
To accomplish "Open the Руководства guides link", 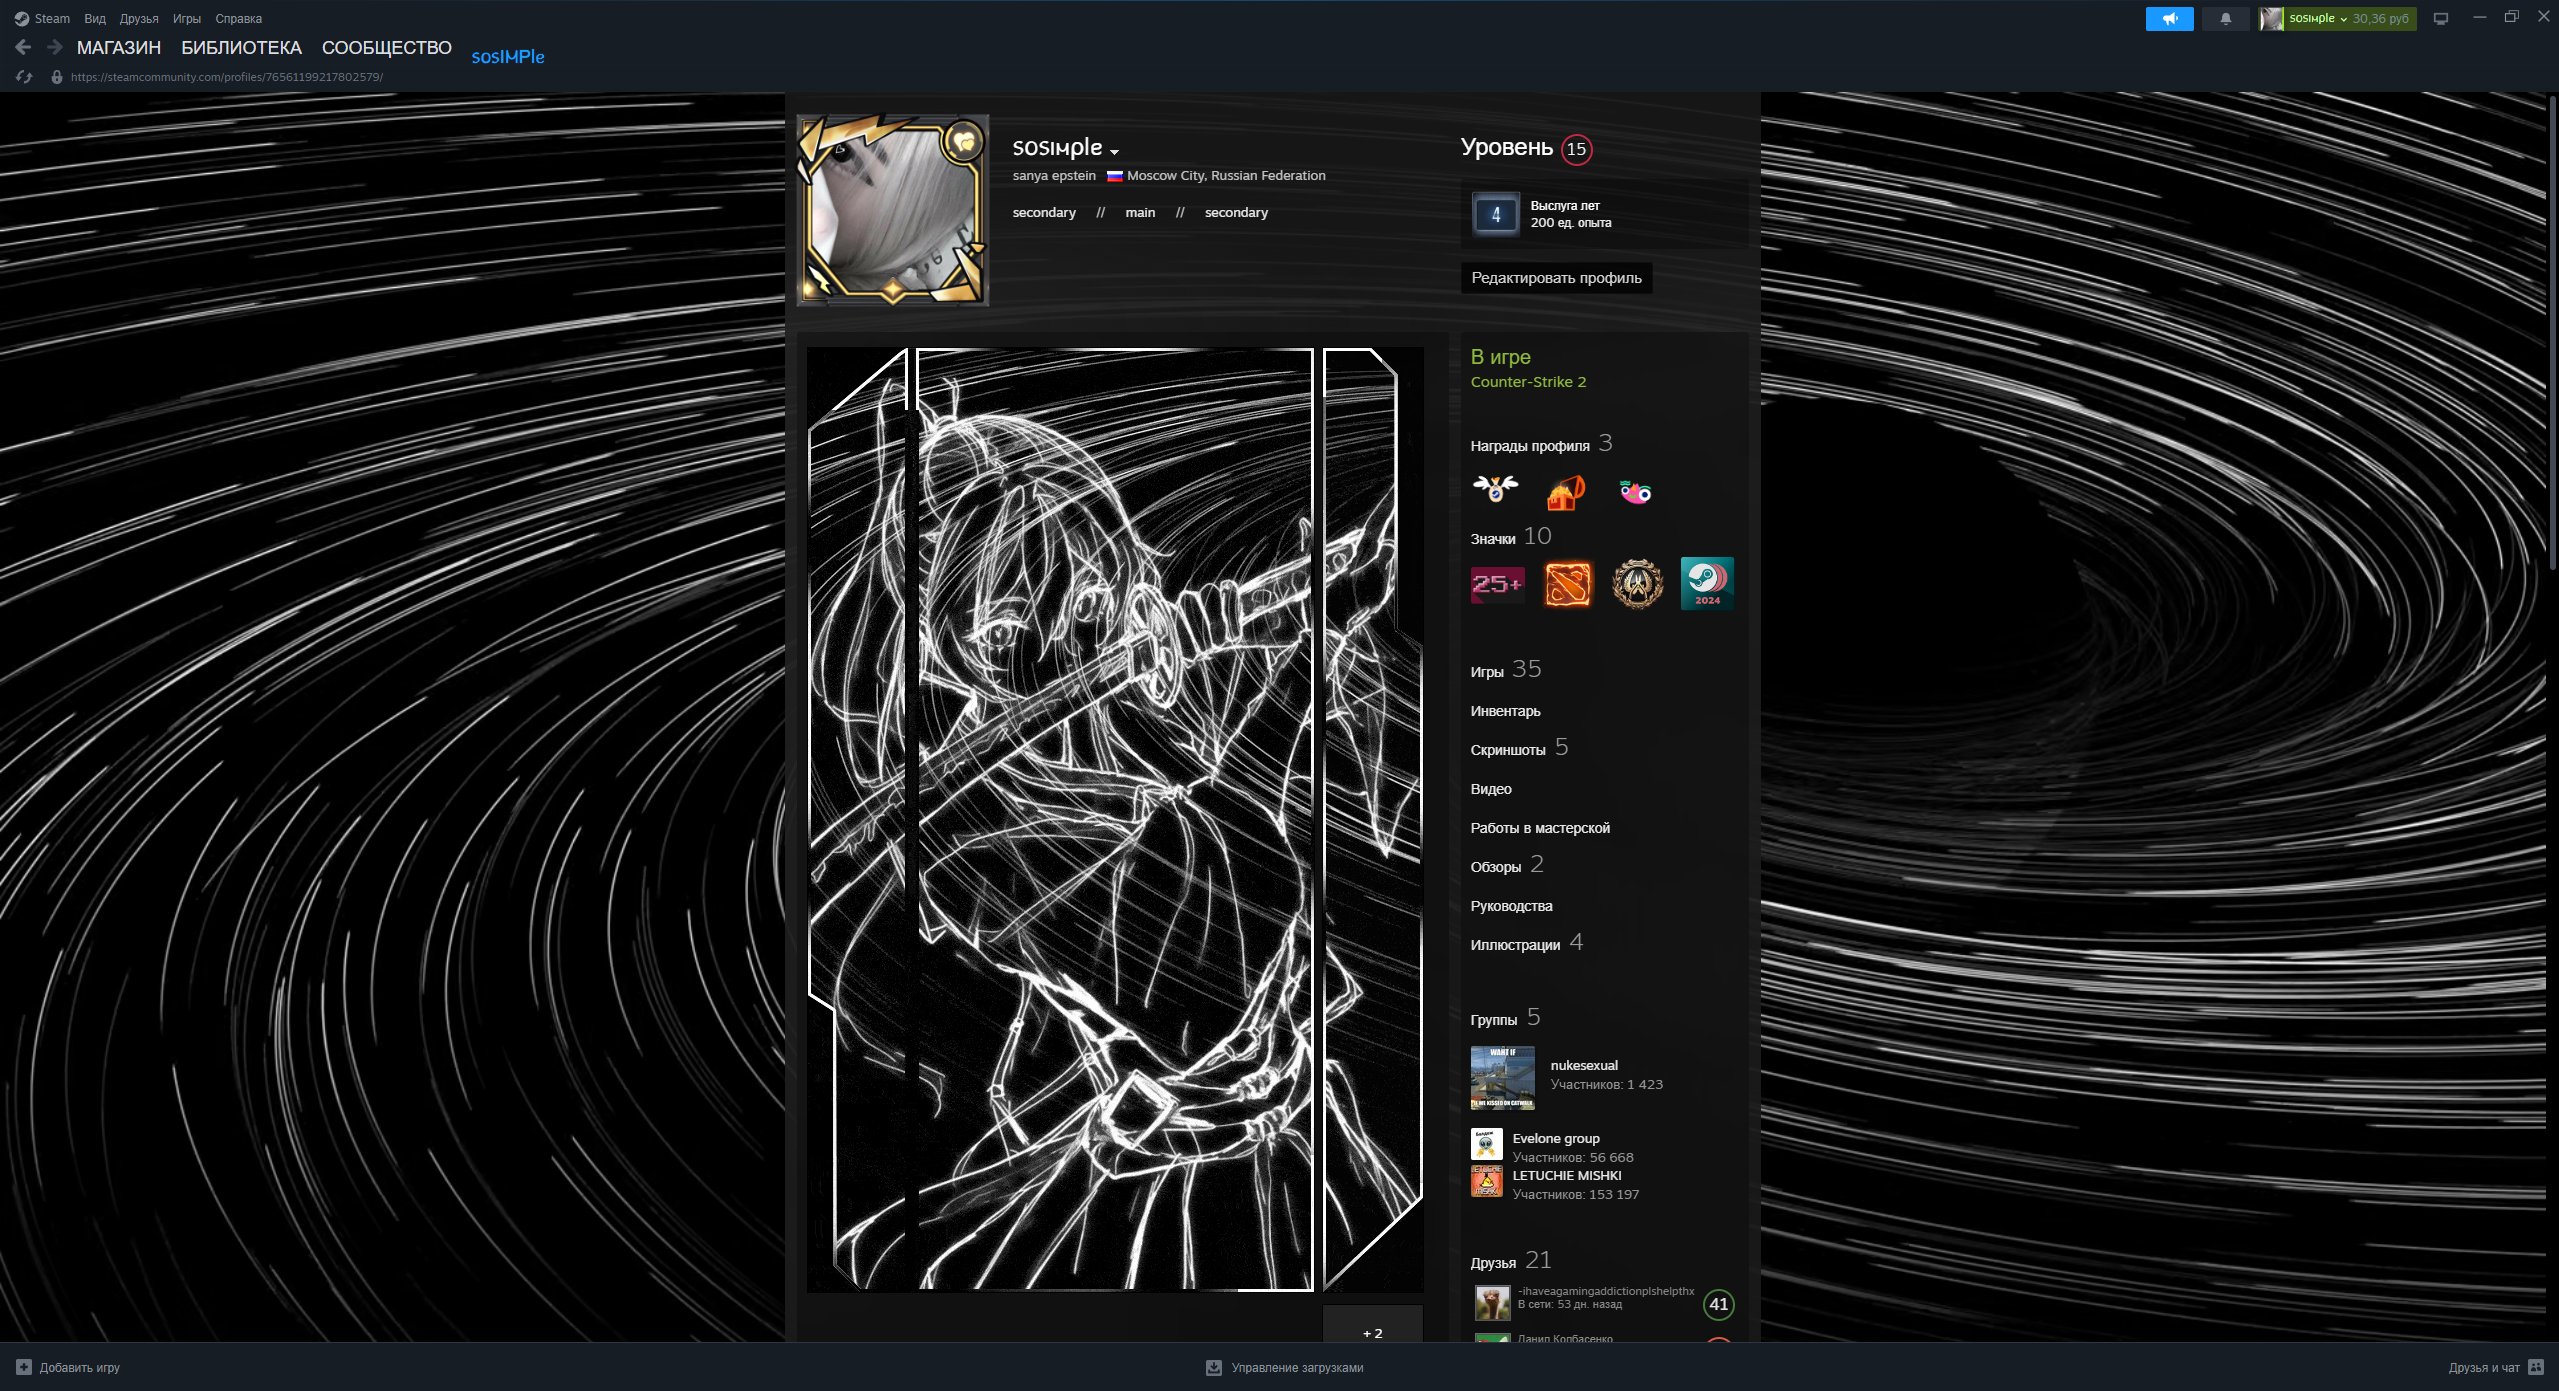I will click(x=1511, y=906).
